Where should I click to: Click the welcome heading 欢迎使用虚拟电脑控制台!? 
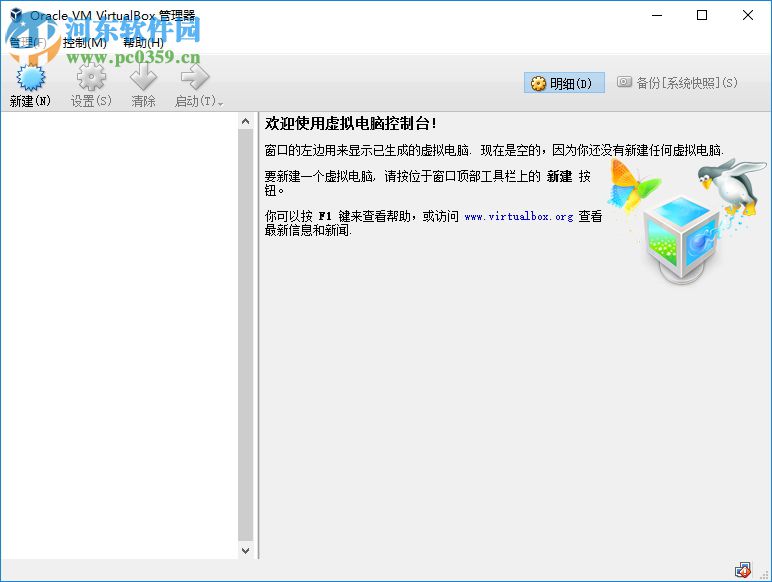(351, 124)
